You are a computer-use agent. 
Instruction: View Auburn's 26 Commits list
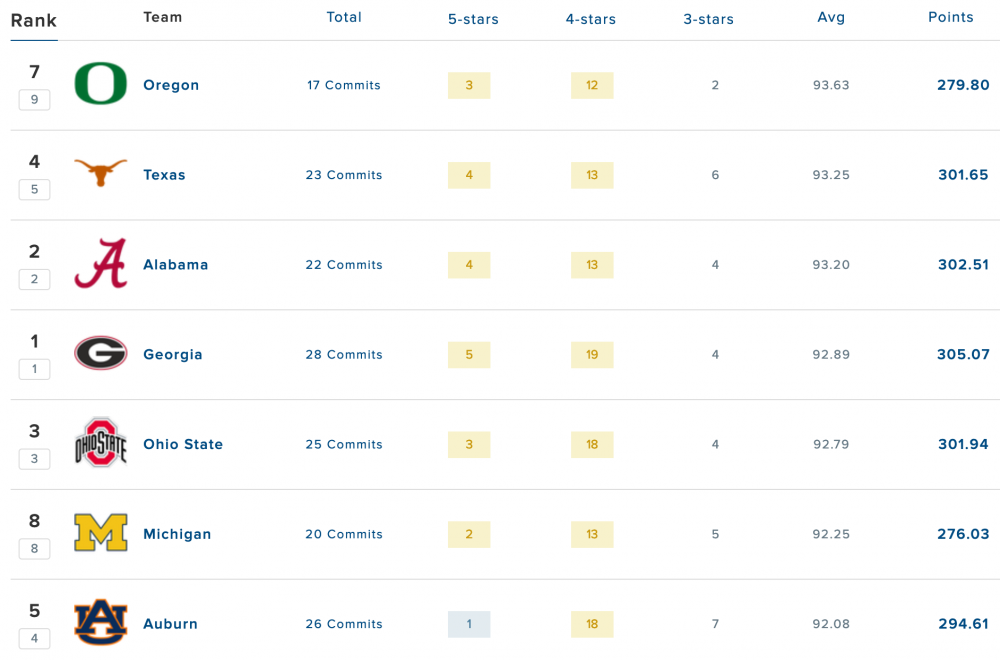pos(344,624)
